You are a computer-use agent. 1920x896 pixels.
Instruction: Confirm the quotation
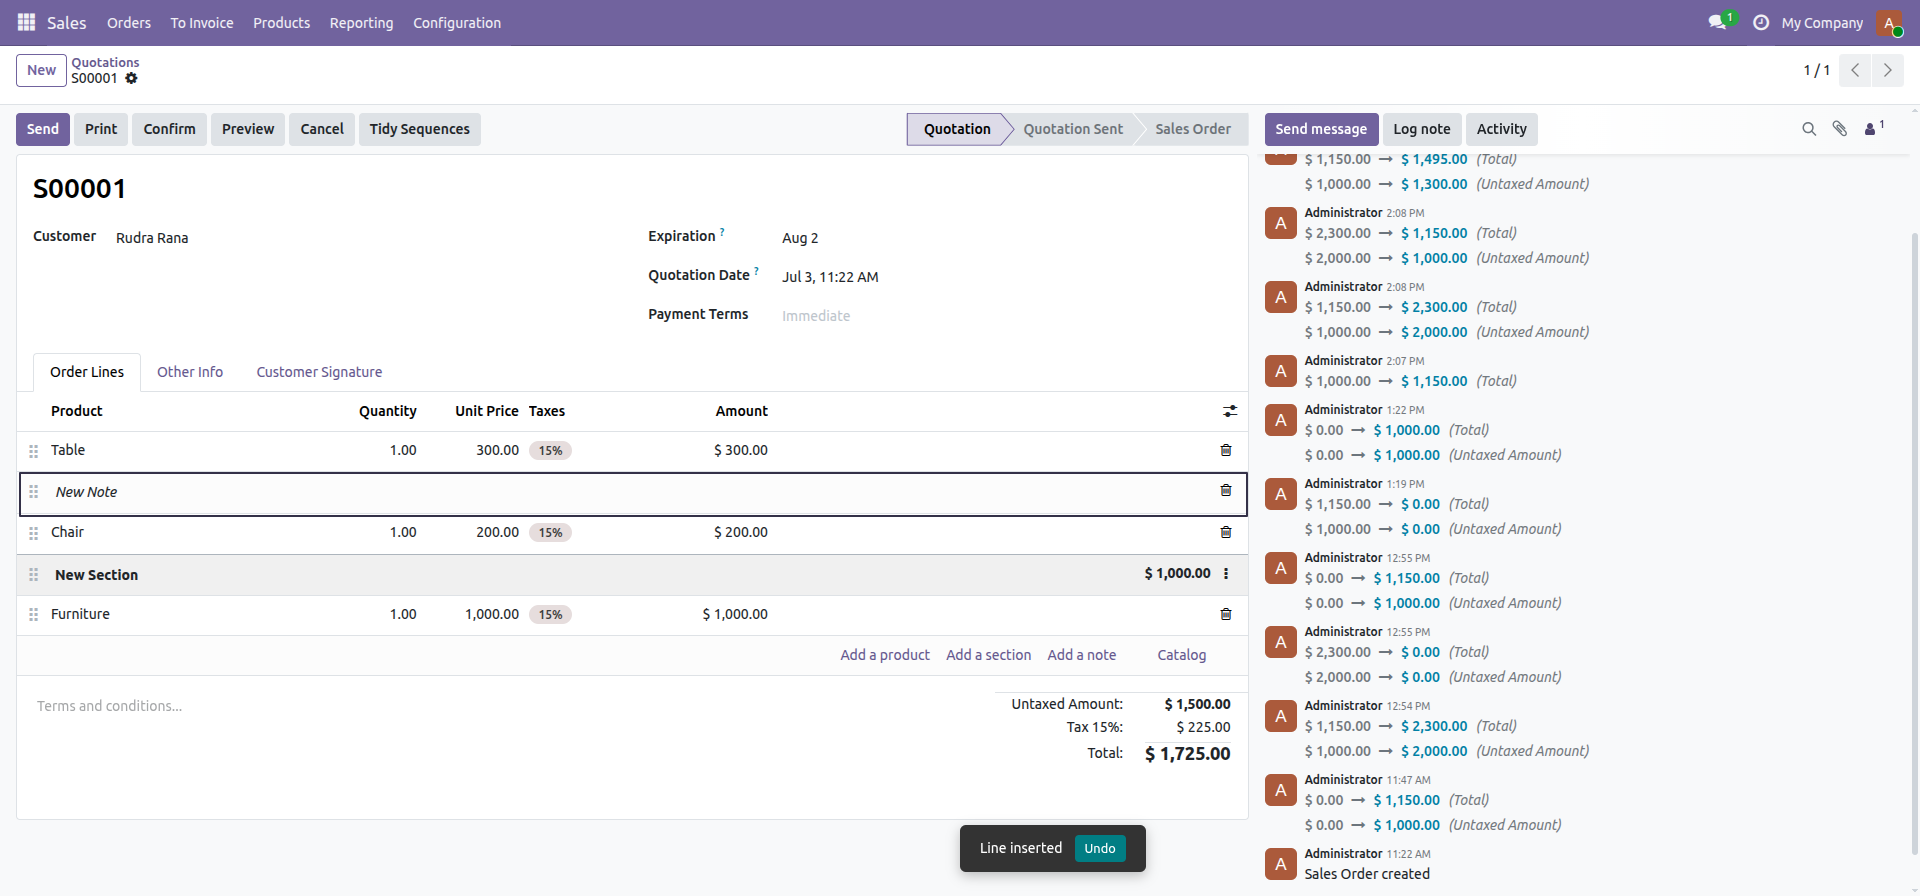coord(169,129)
